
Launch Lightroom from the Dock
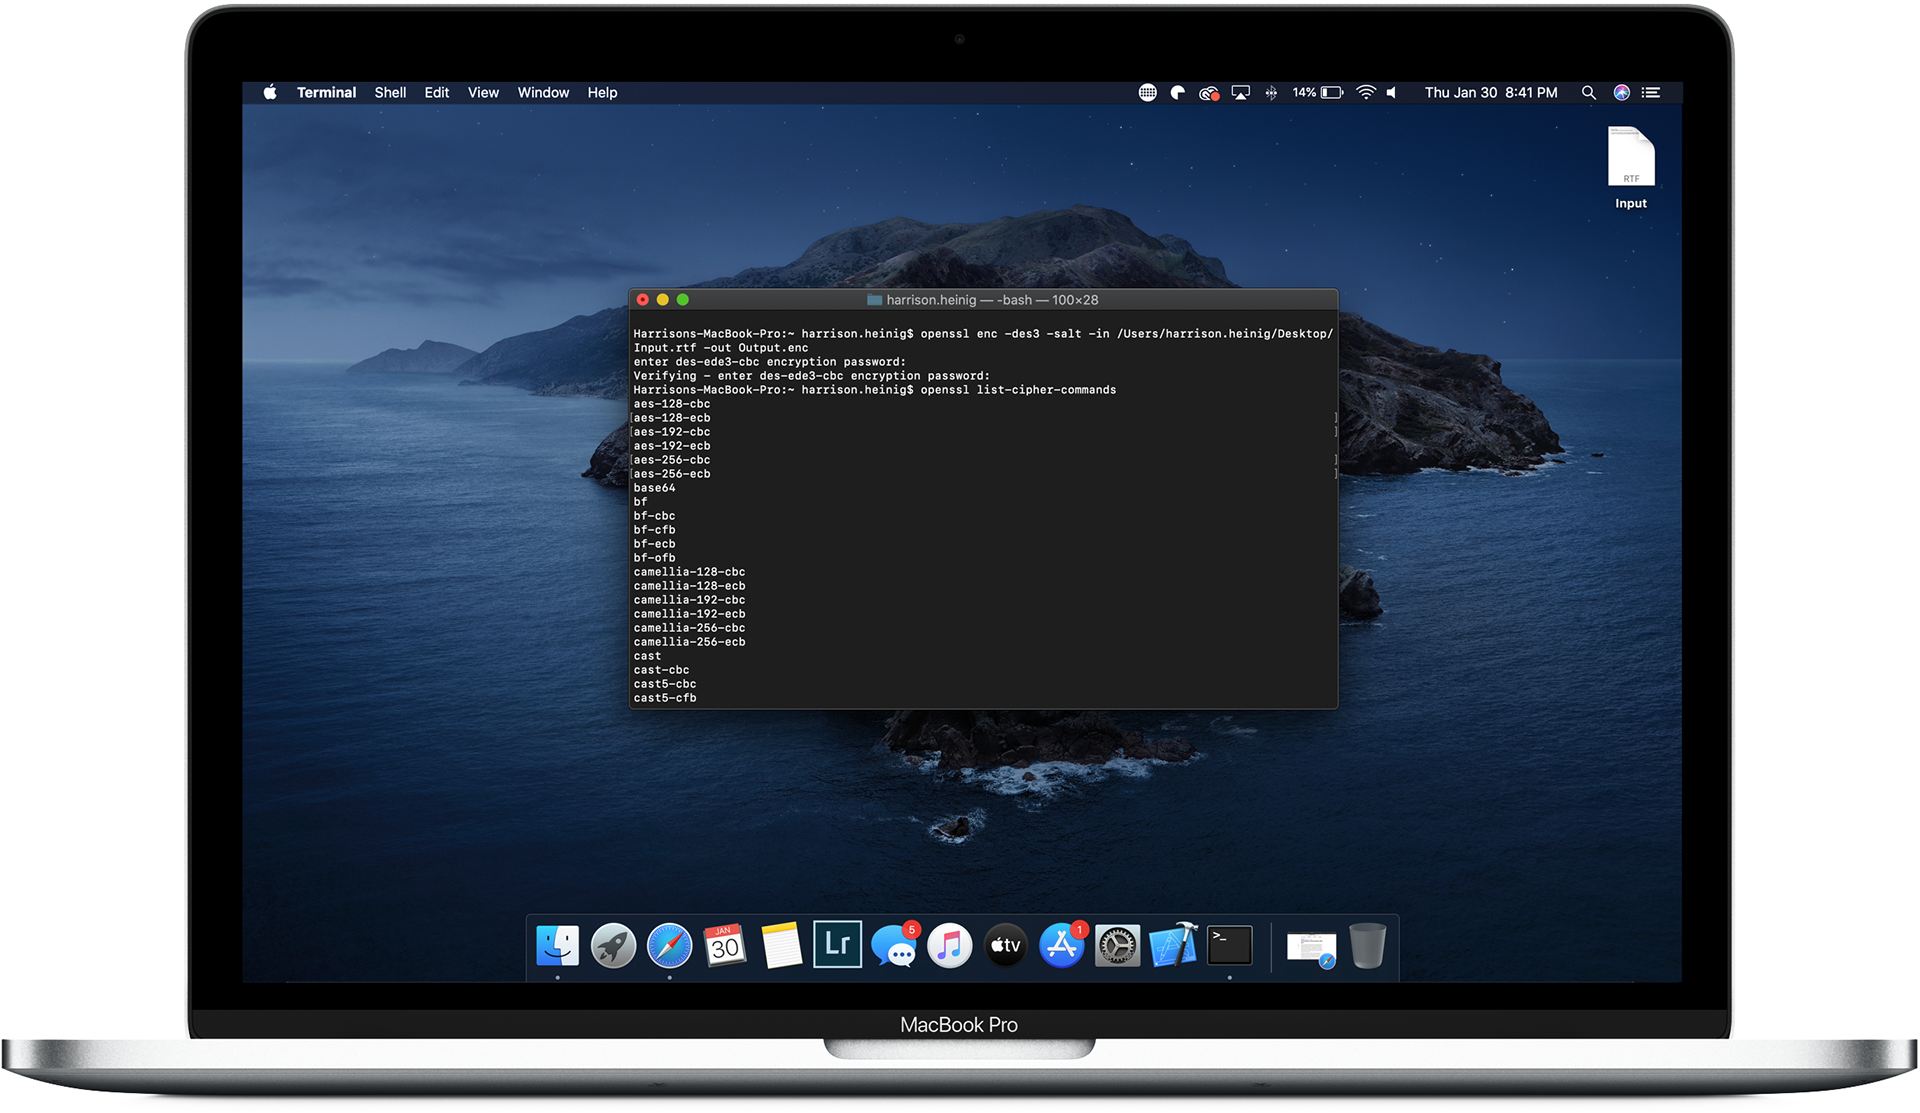(x=837, y=944)
